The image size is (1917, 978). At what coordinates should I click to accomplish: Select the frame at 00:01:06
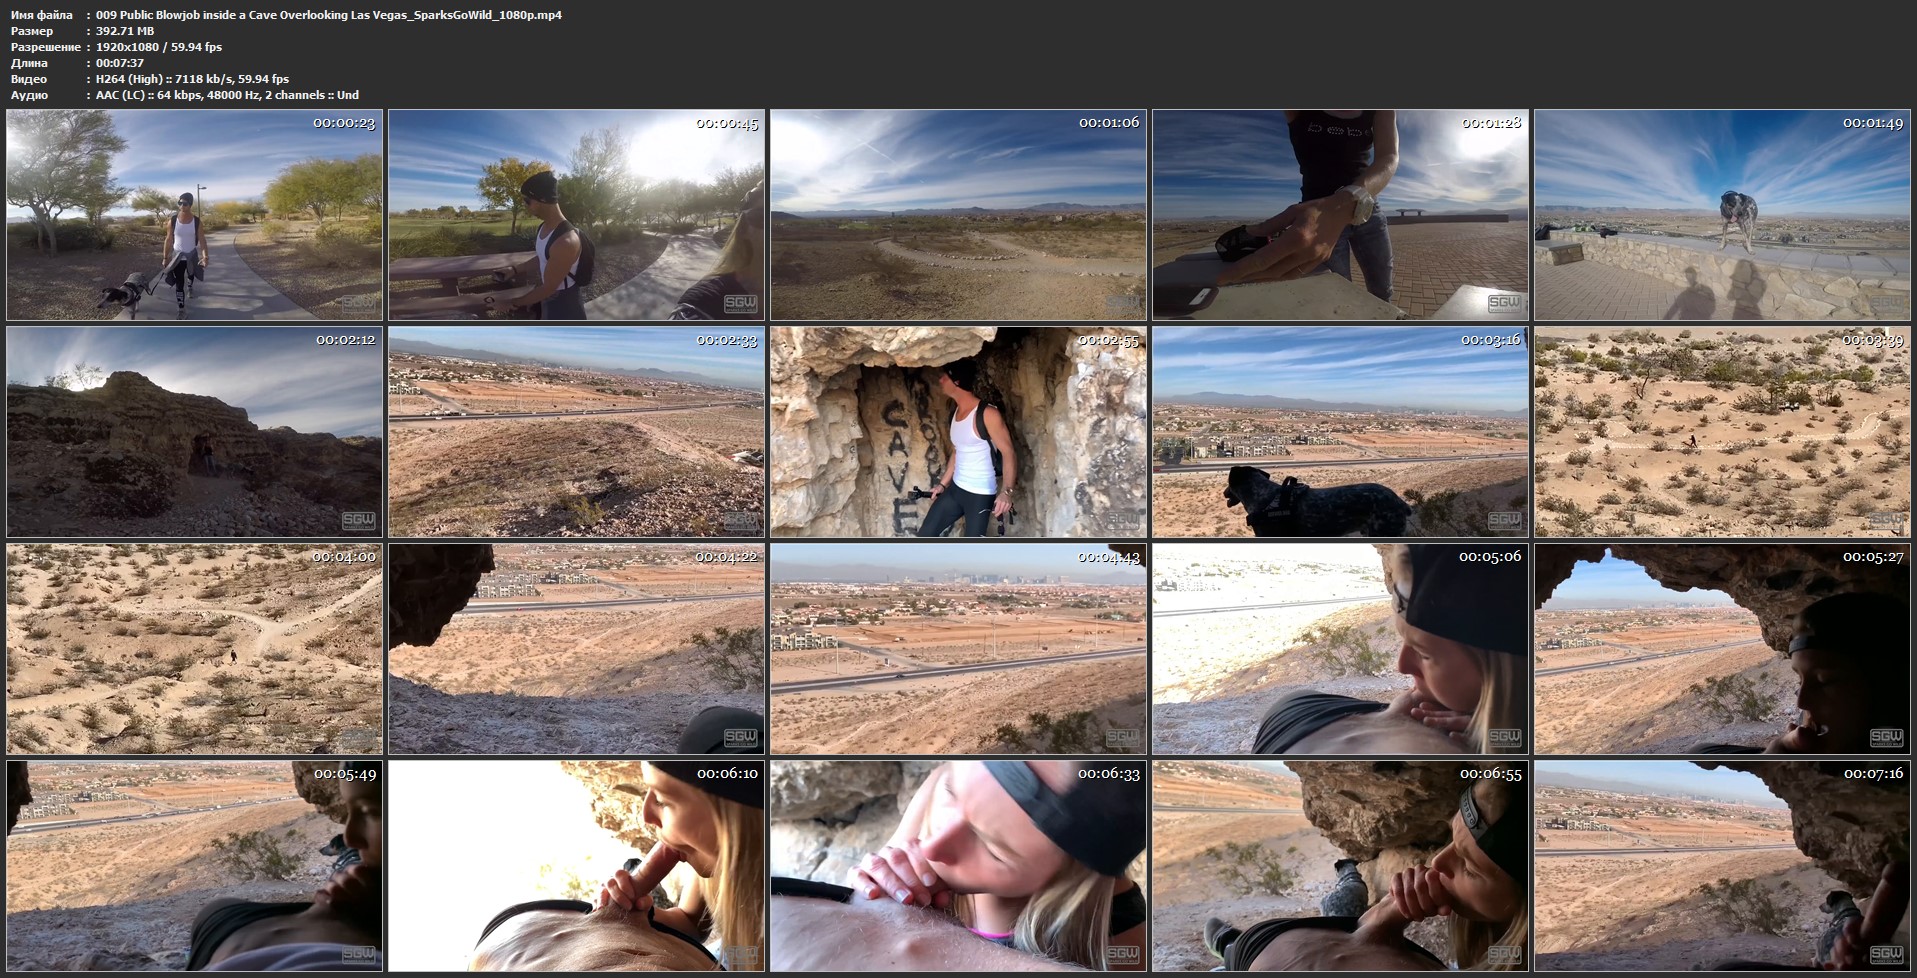coord(958,215)
